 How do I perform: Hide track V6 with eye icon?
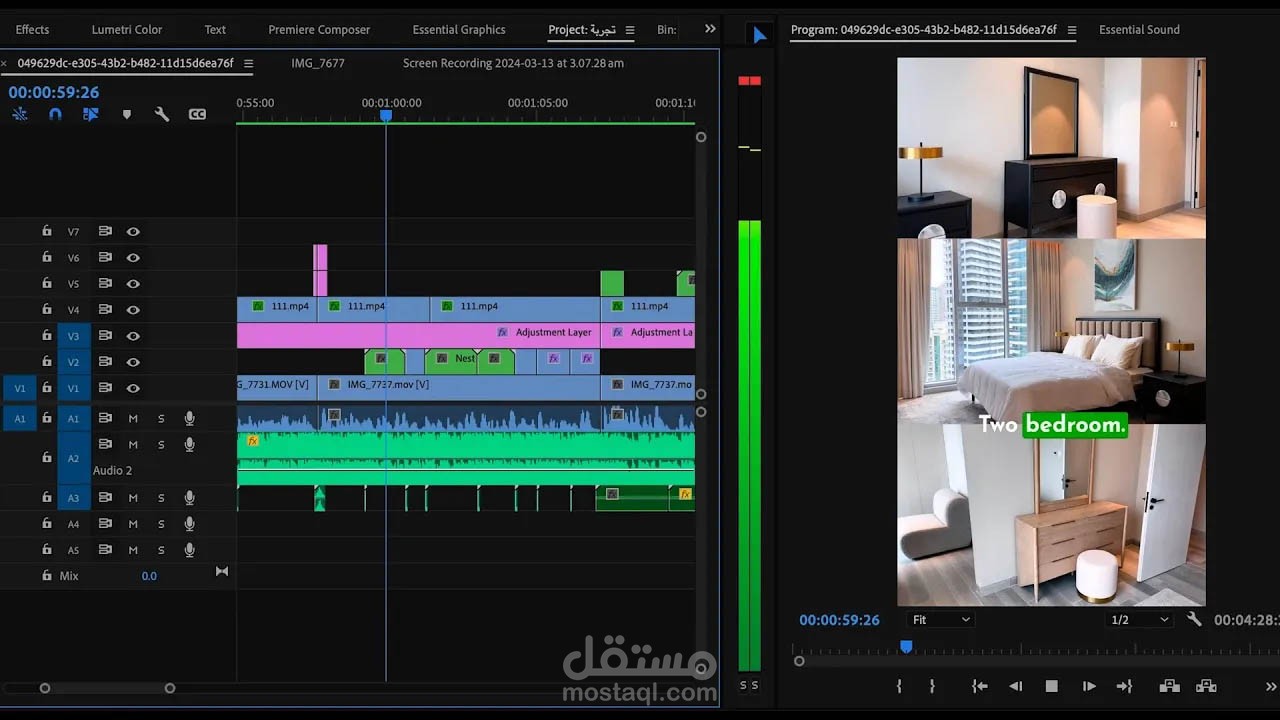pos(133,257)
